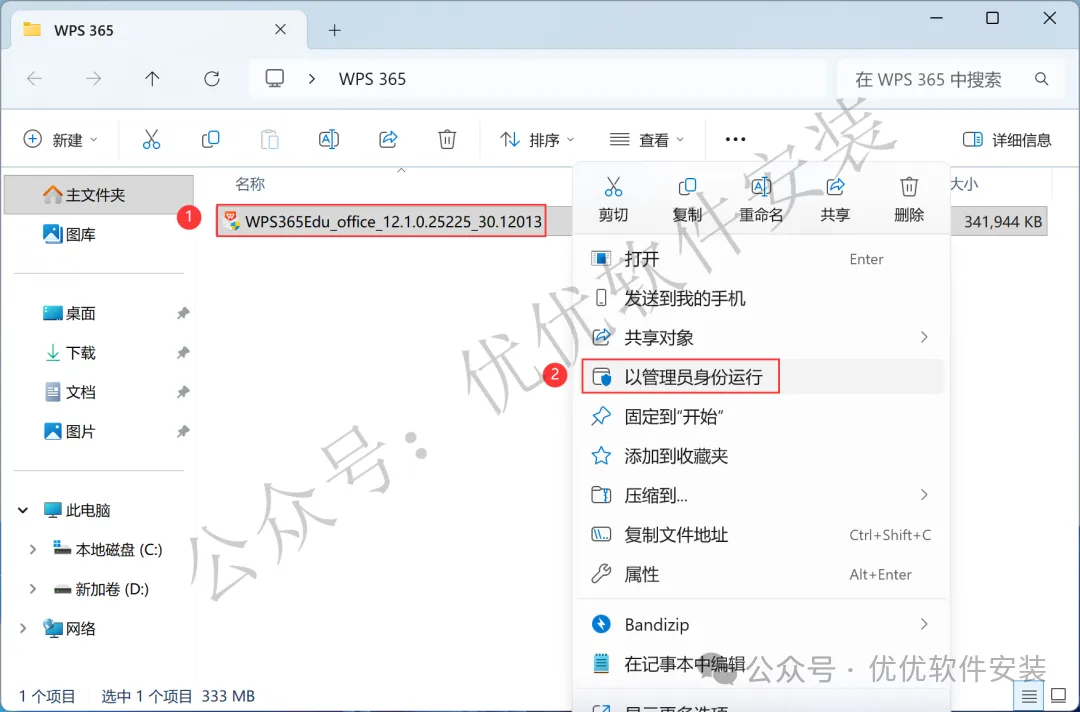Open the 查看 view dropdown

647,140
